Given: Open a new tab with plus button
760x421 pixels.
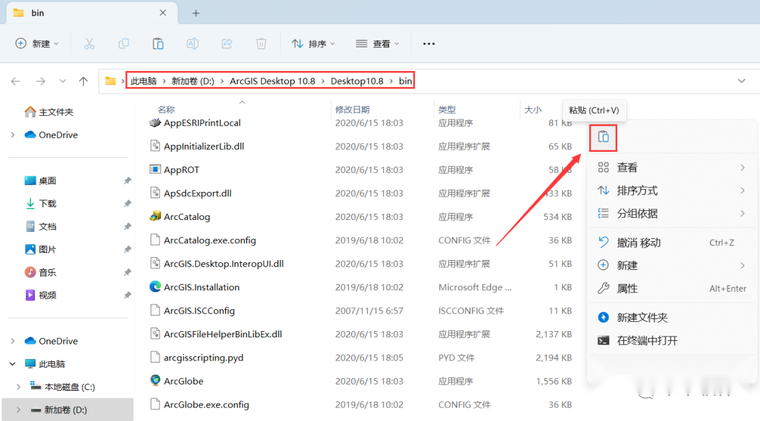Looking at the screenshot, I should coord(196,13).
